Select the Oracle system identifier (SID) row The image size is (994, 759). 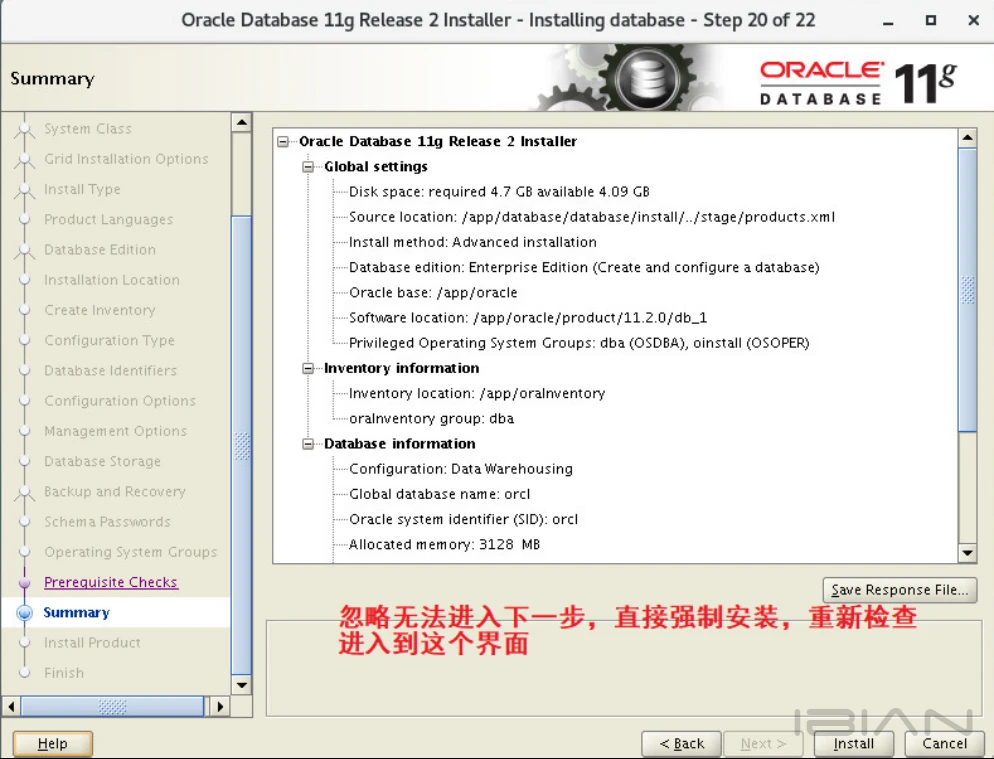tap(464, 519)
